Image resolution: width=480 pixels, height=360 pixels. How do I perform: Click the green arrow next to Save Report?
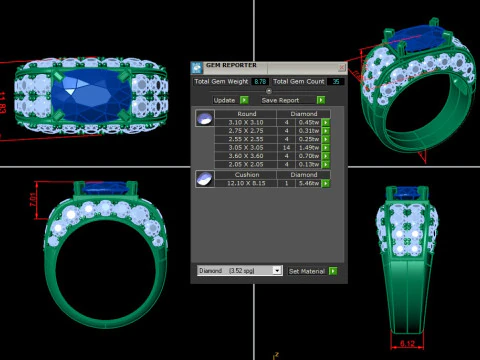(321, 100)
